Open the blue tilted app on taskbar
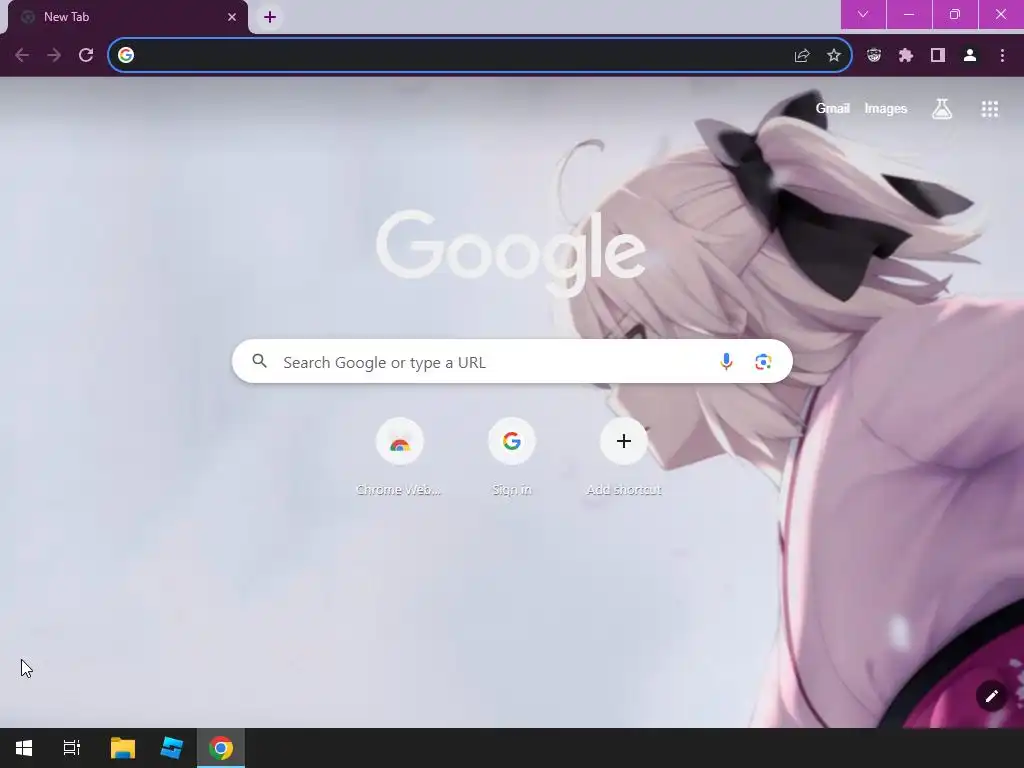Viewport: 1024px width, 768px height. pos(172,748)
